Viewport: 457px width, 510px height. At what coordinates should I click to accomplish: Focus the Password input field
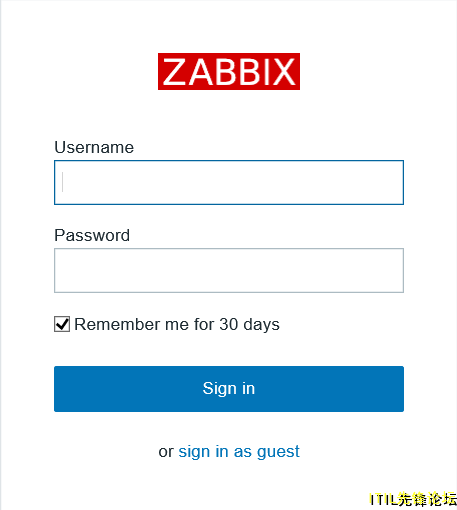coord(229,270)
